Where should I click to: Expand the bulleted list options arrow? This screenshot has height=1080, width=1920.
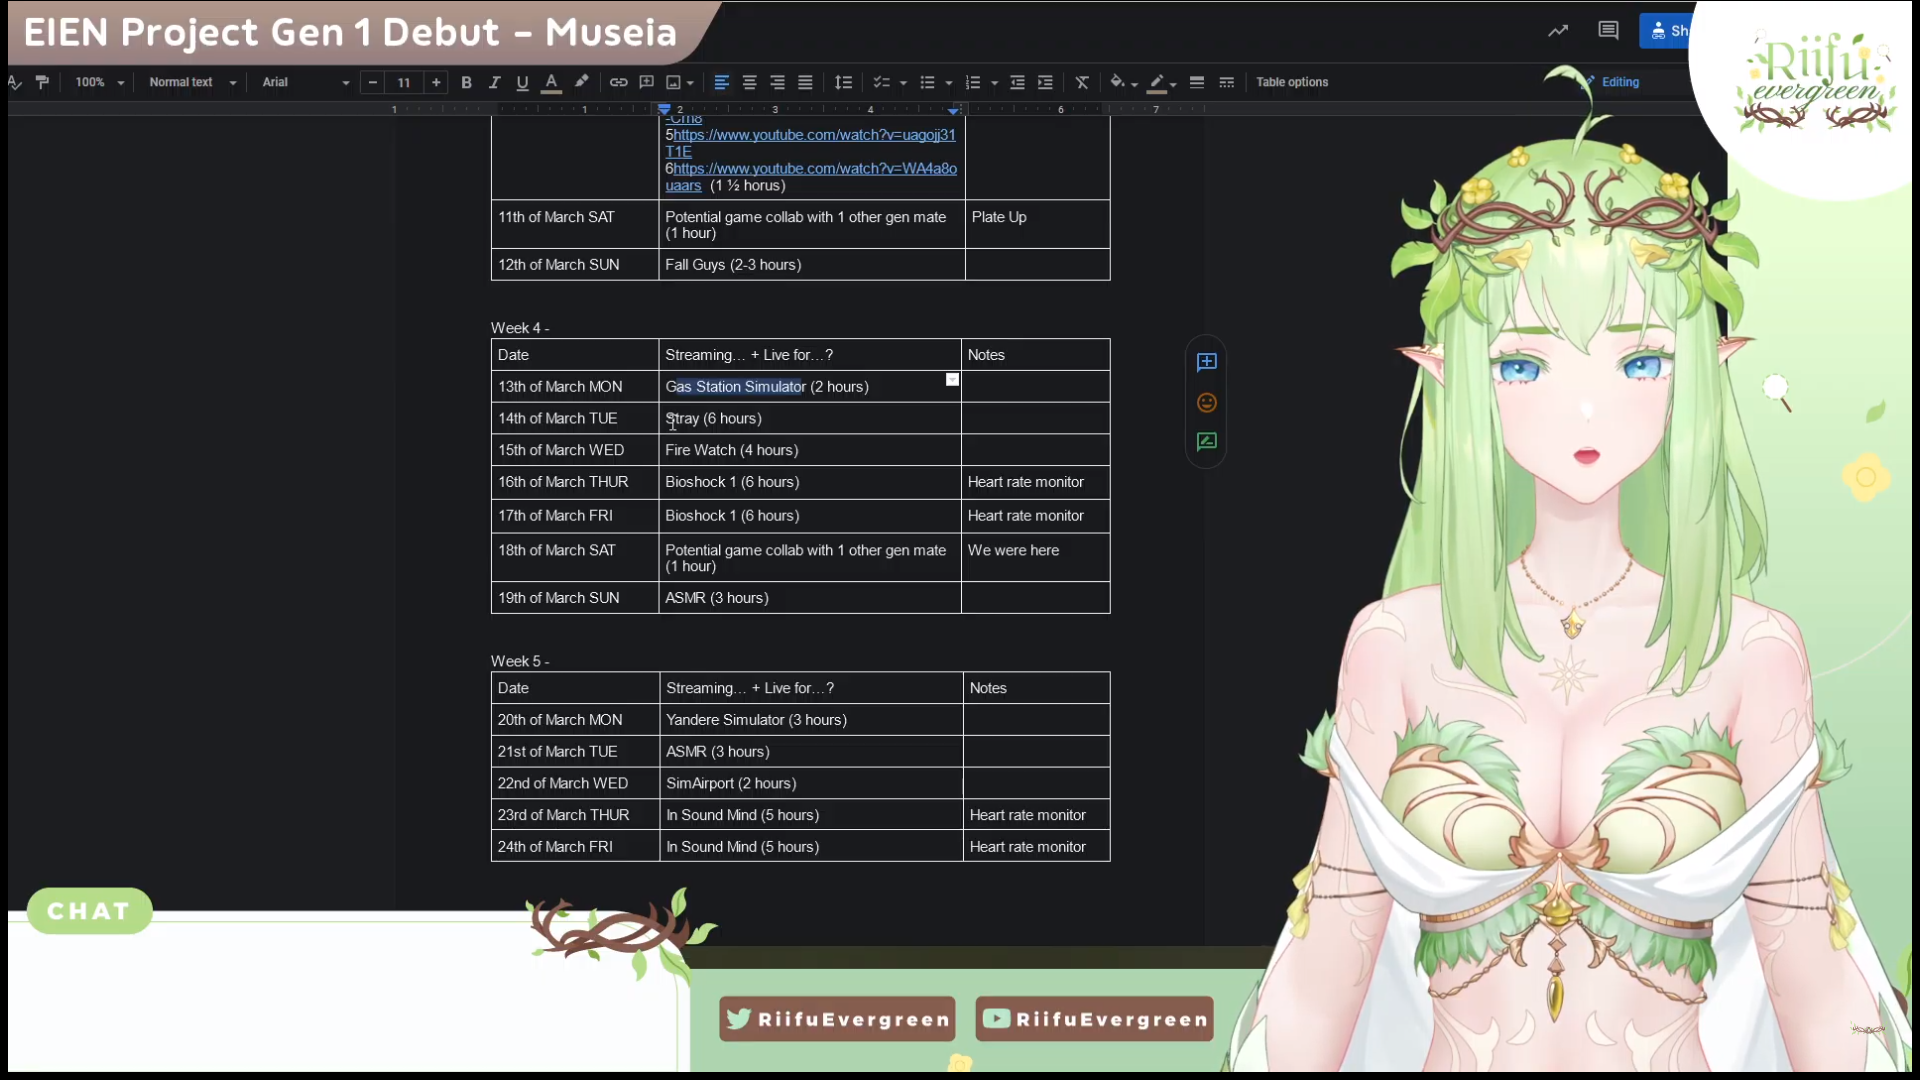click(x=949, y=83)
